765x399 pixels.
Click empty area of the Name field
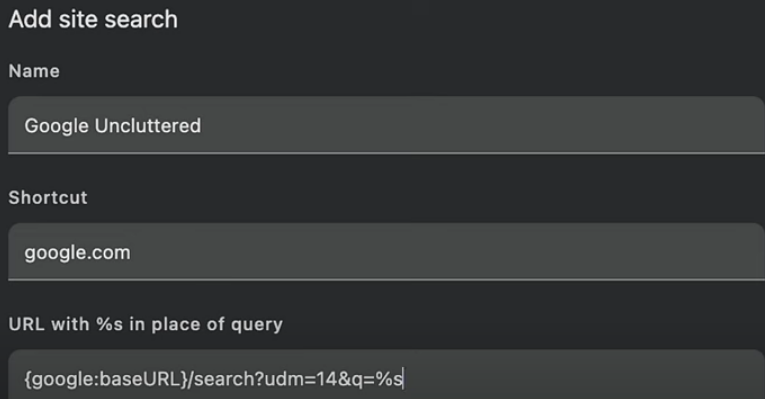483,125
